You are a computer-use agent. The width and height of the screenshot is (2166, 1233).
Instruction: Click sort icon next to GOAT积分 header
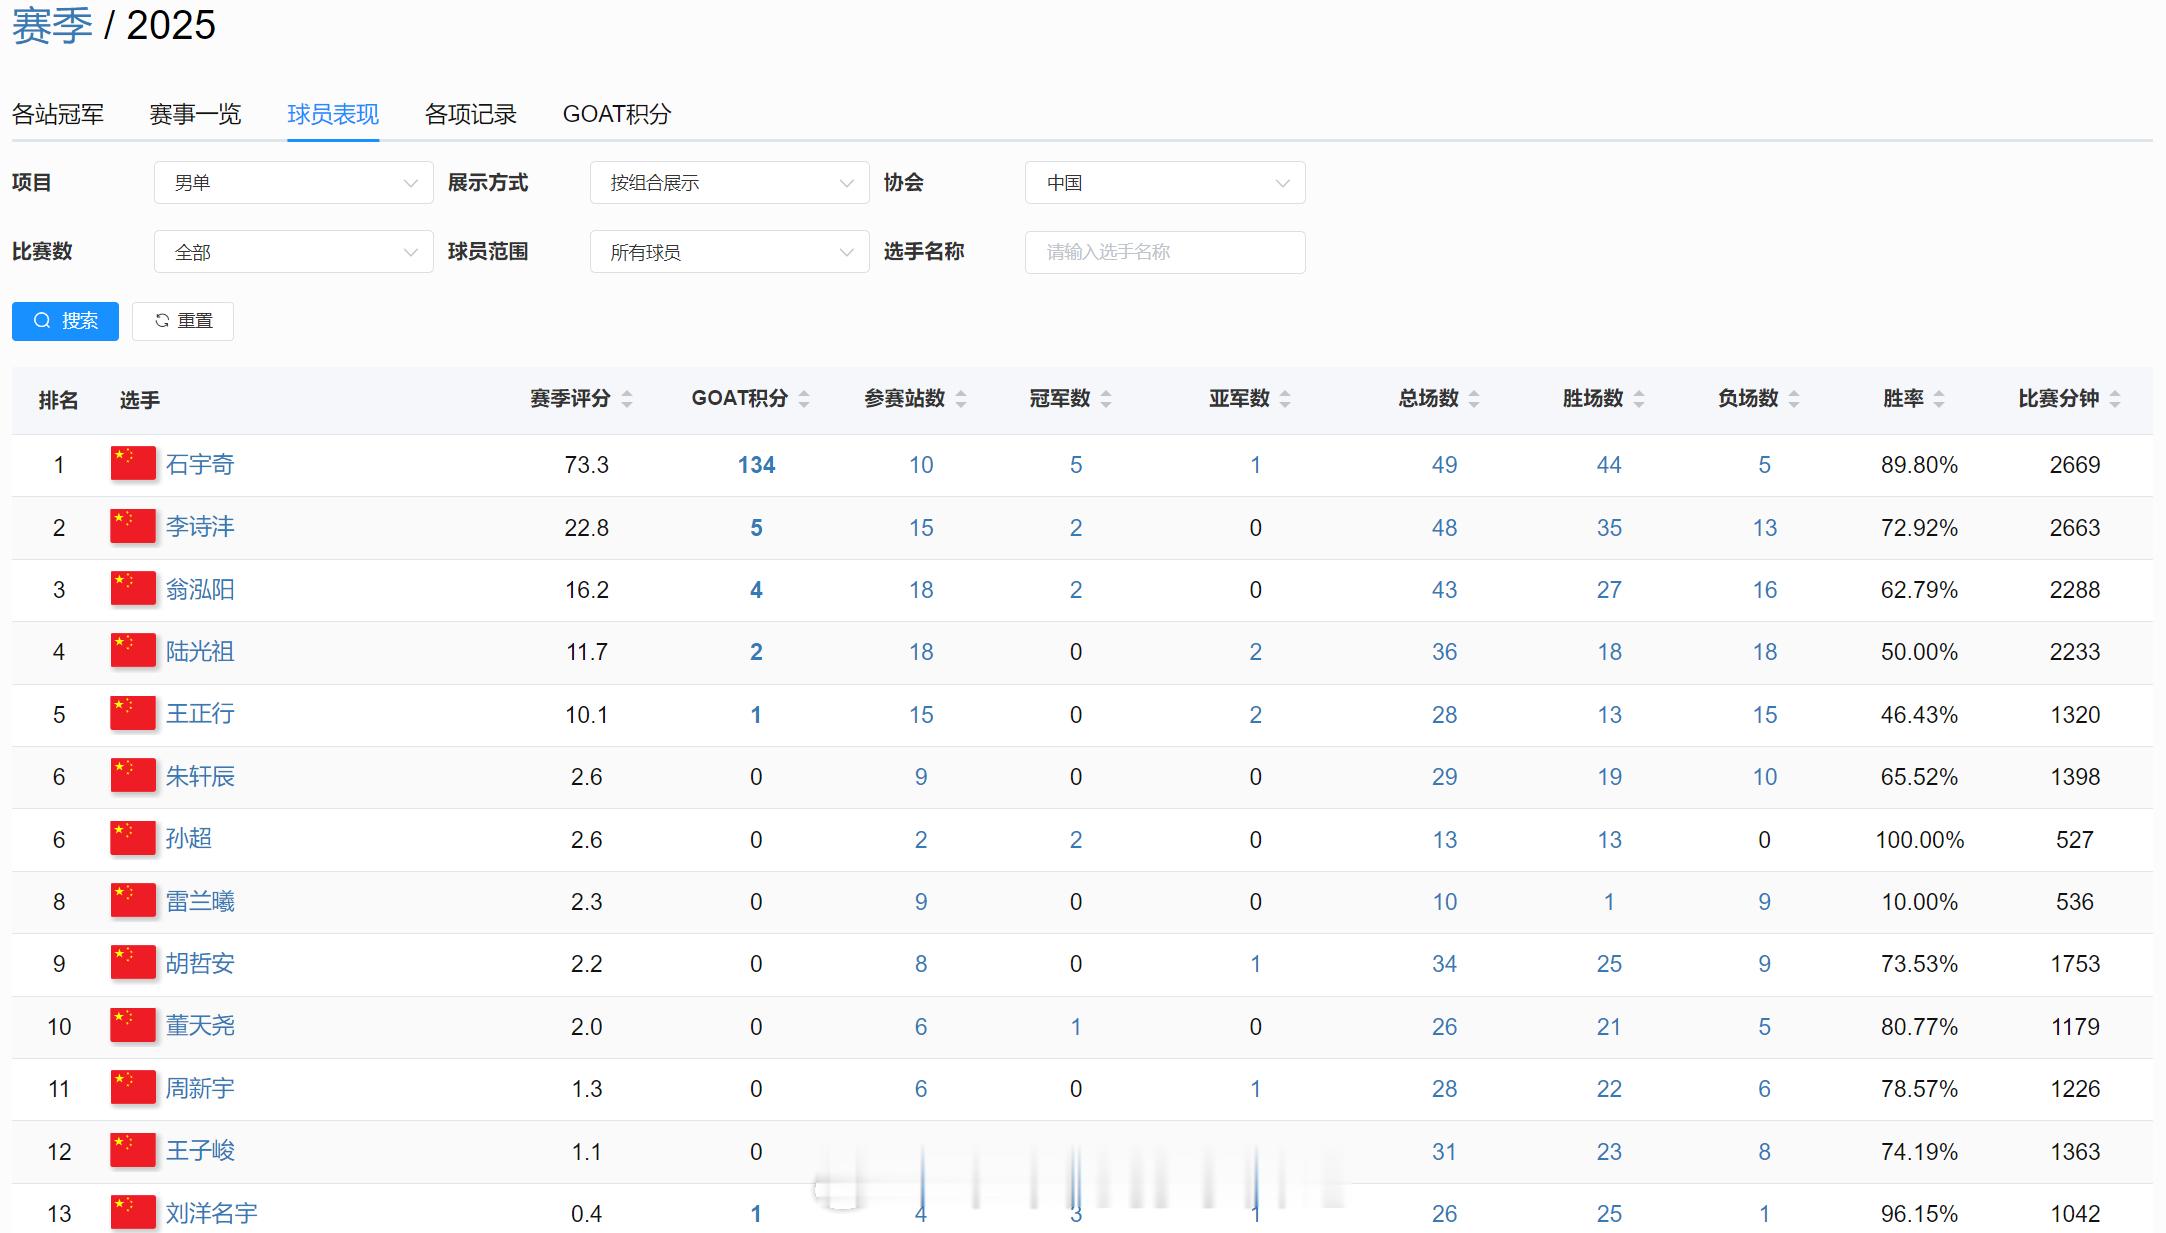pos(804,399)
